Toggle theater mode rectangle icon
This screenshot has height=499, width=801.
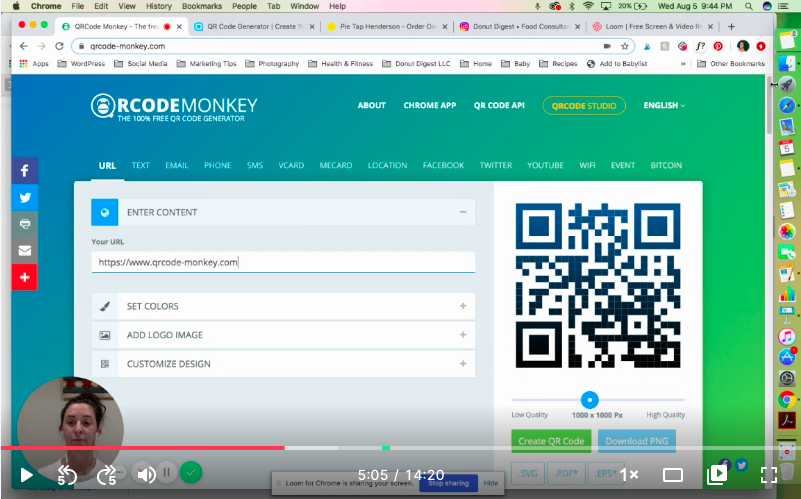[673, 475]
